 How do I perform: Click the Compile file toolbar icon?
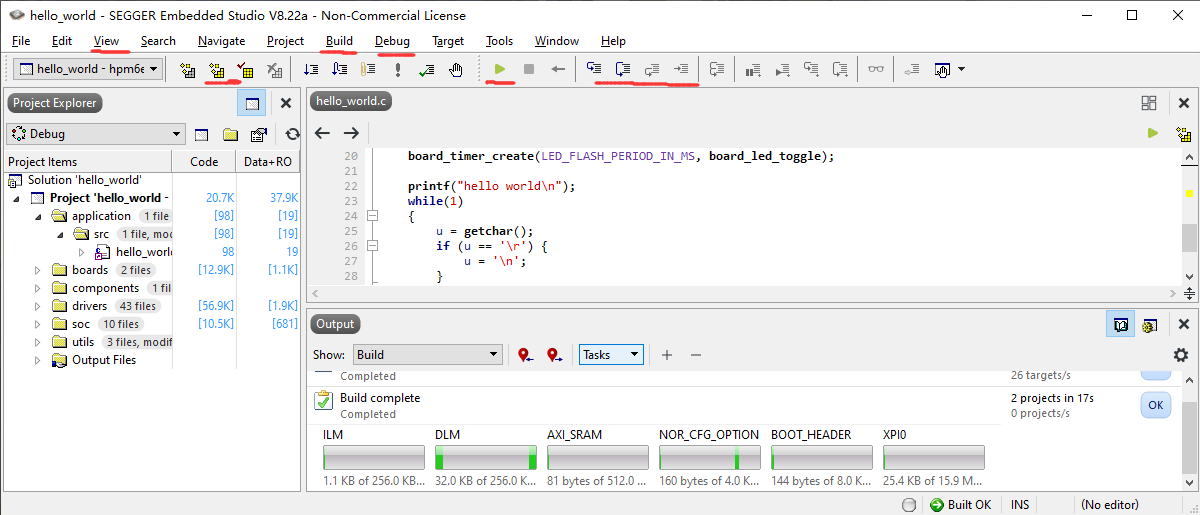pos(187,69)
